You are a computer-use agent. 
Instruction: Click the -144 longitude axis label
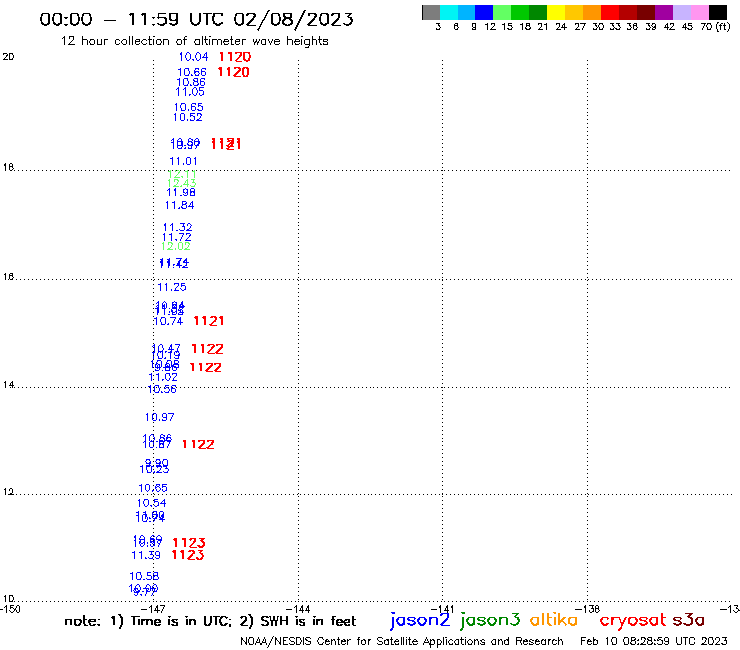(x=299, y=609)
